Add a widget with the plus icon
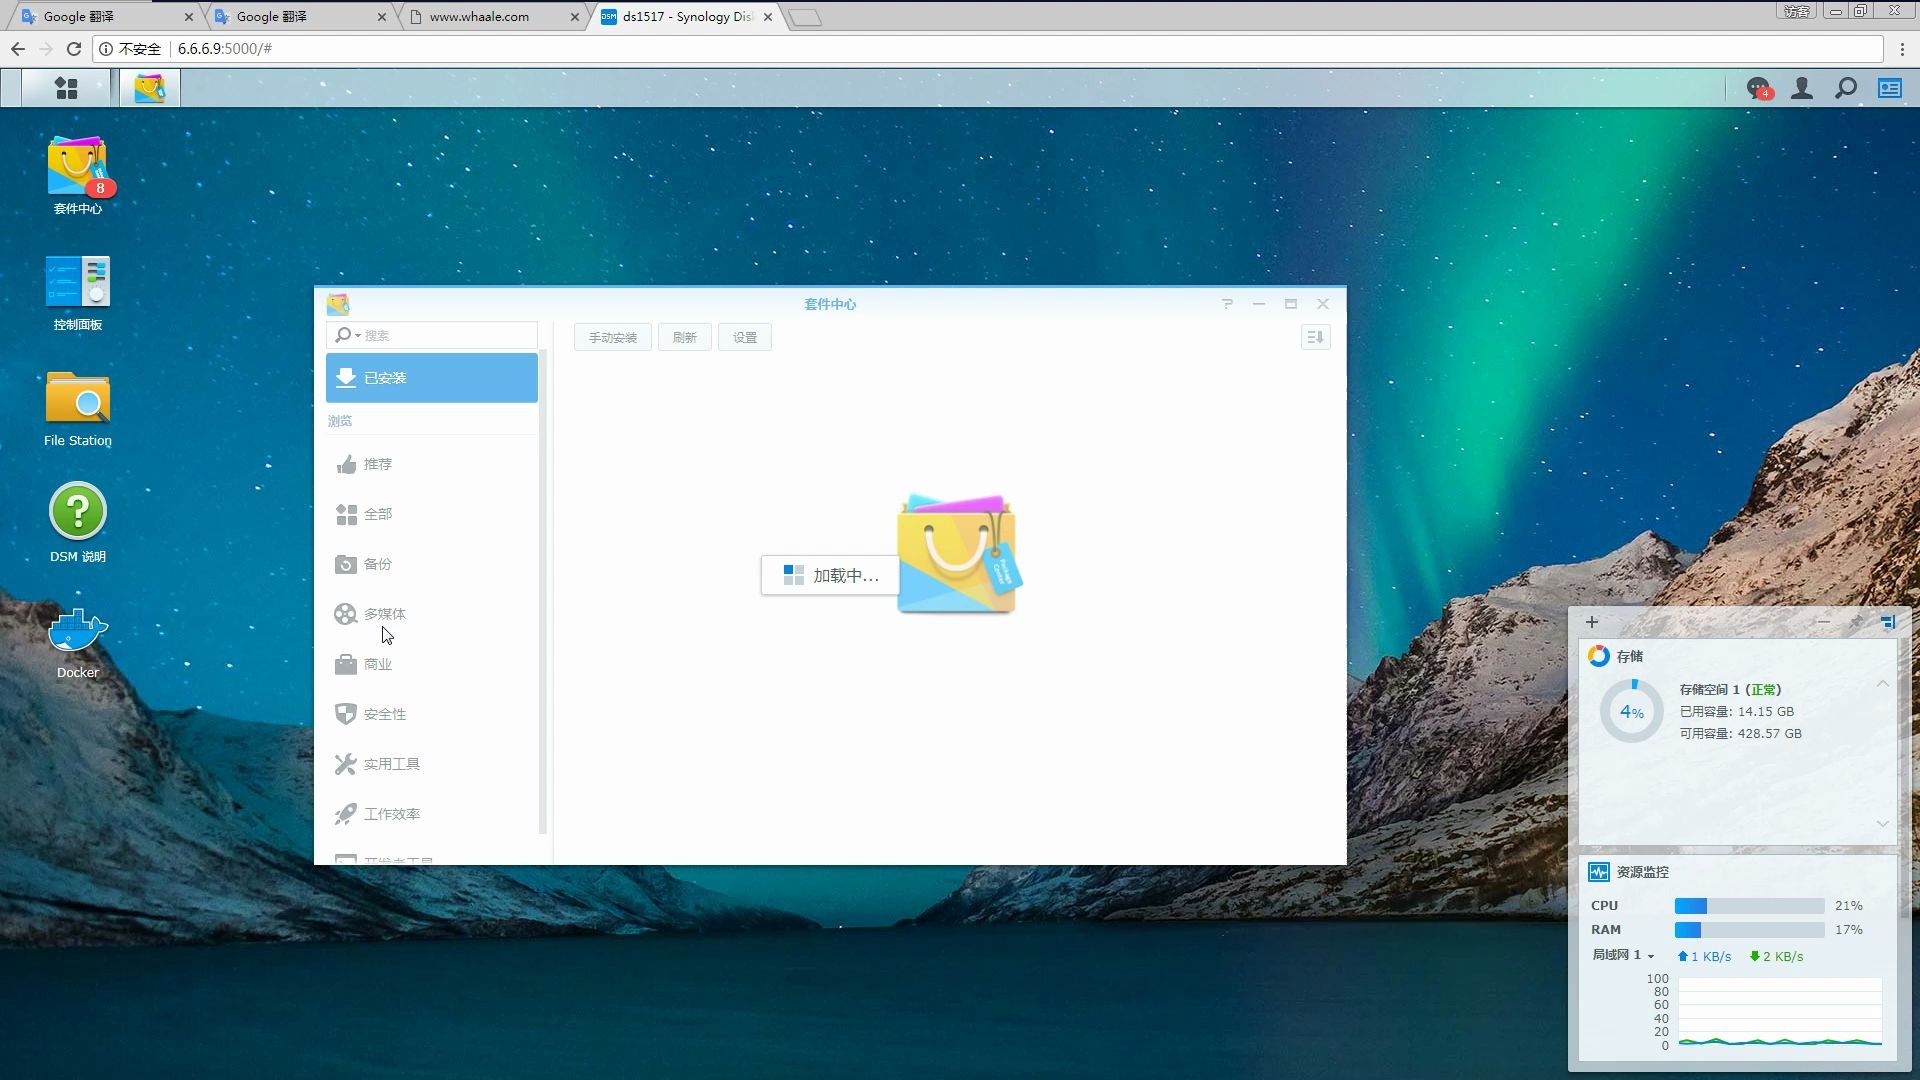Viewport: 1920px width, 1080px height. [x=1592, y=622]
